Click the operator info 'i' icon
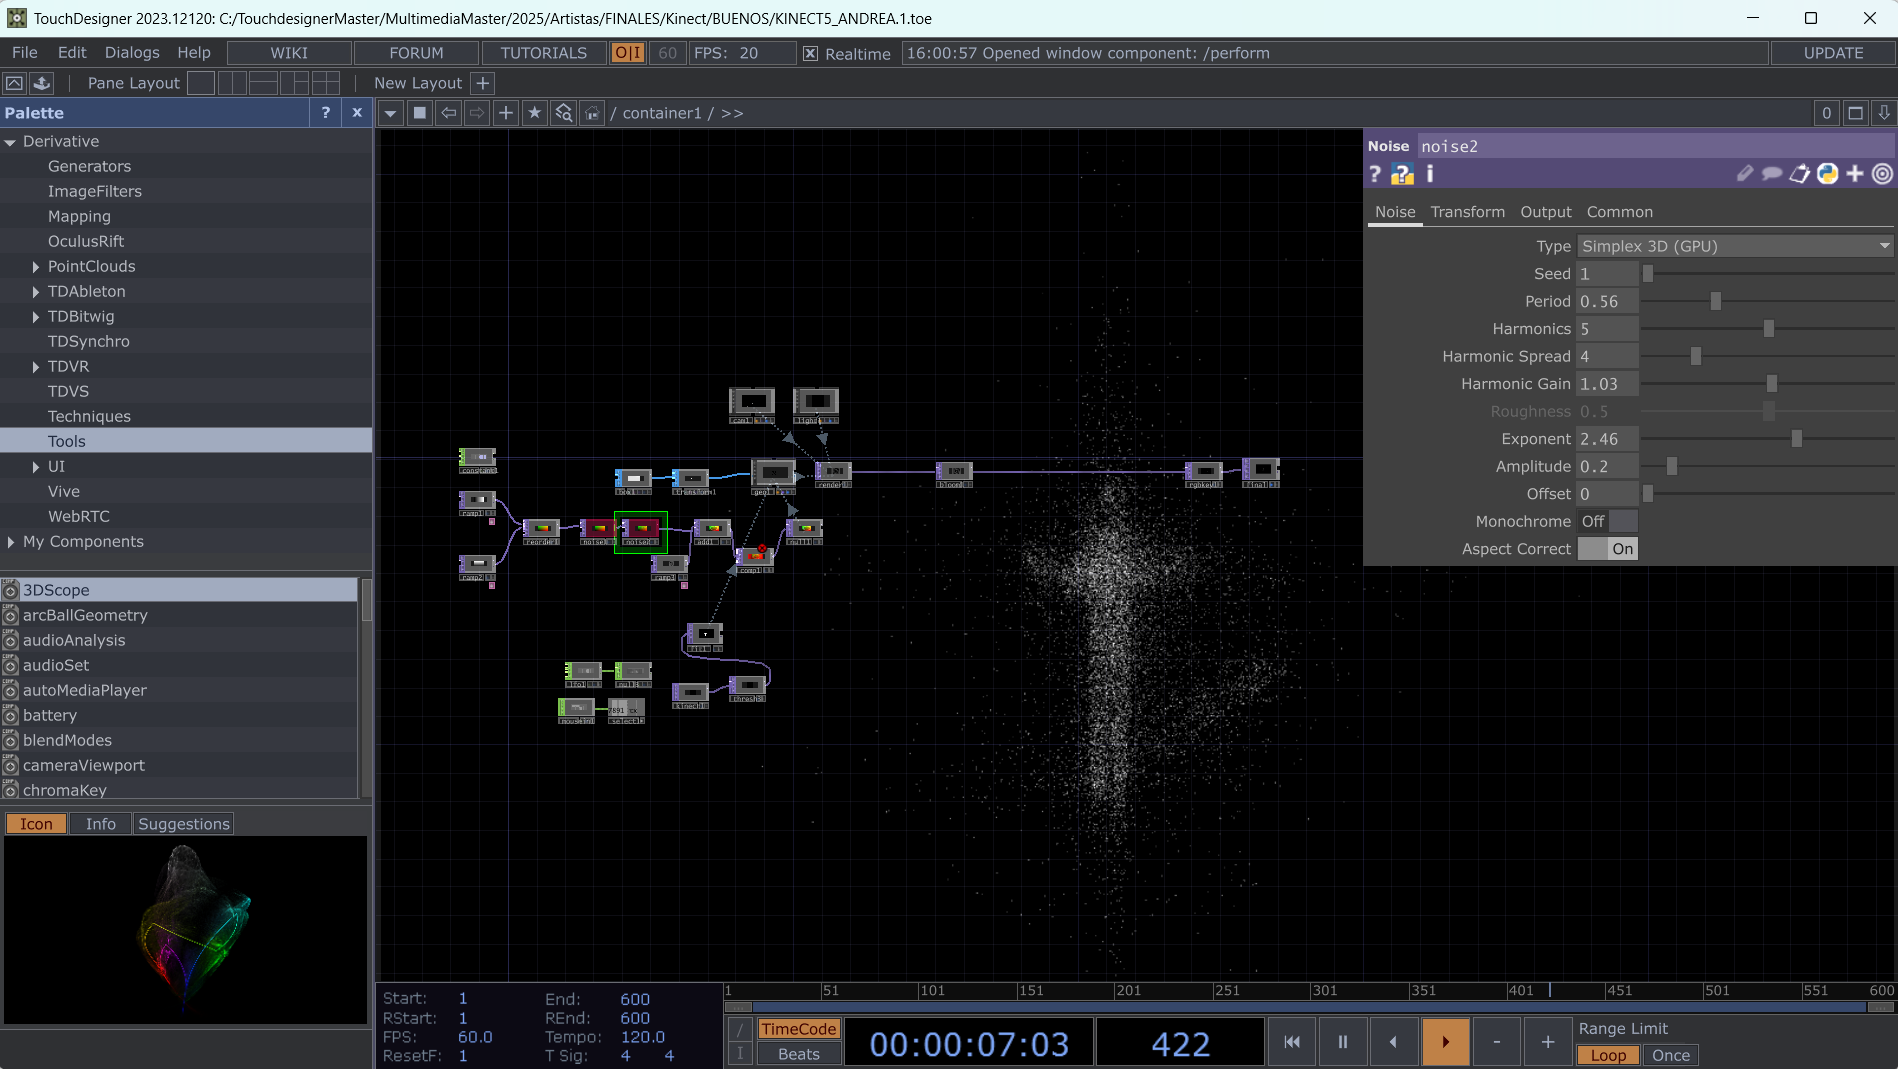1898x1069 pixels. click(x=1430, y=174)
